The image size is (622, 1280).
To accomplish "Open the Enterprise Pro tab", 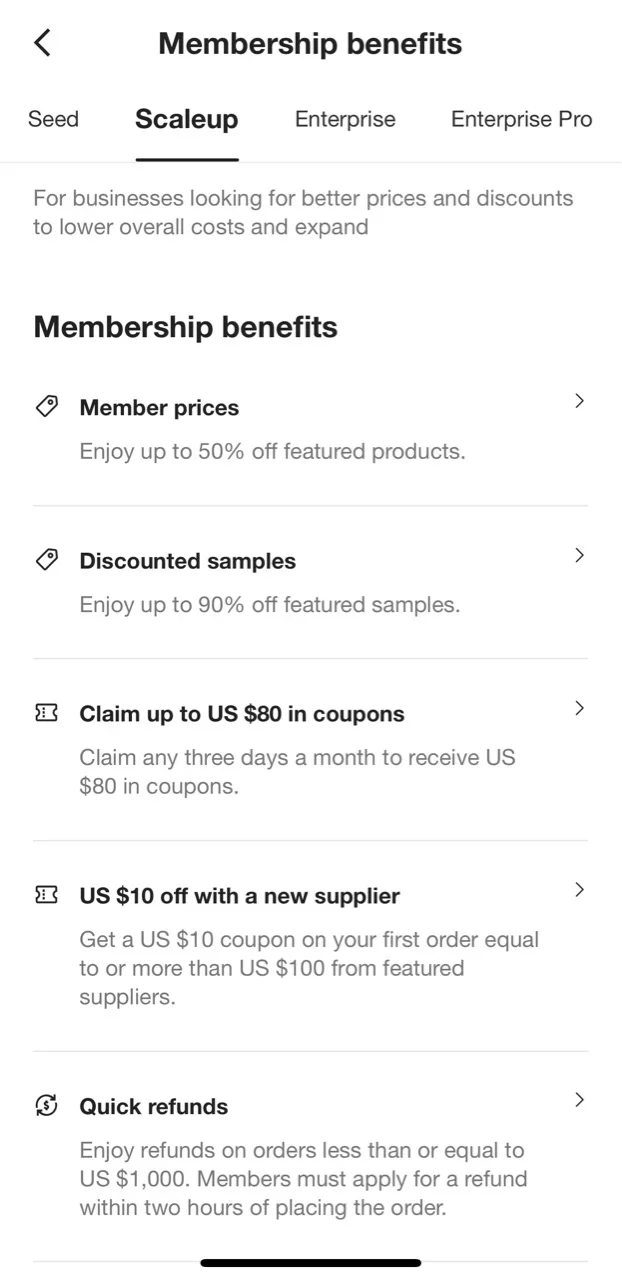I will click(521, 119).
